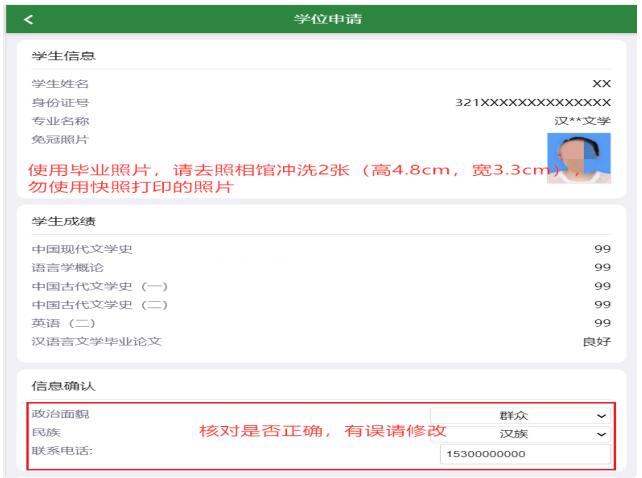Screen dimensions: 642x478
Task: Click the masked 身份证号 number
Action: tap(533, 102)
